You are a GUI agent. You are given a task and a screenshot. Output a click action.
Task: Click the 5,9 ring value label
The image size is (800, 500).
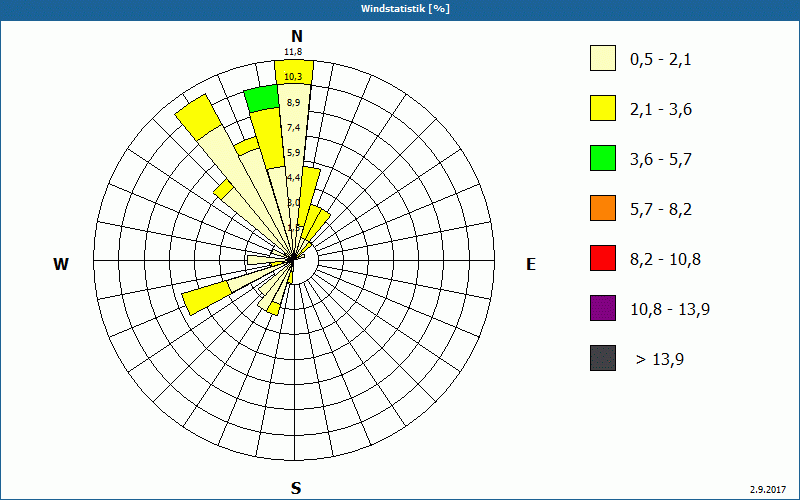(293, 153)
